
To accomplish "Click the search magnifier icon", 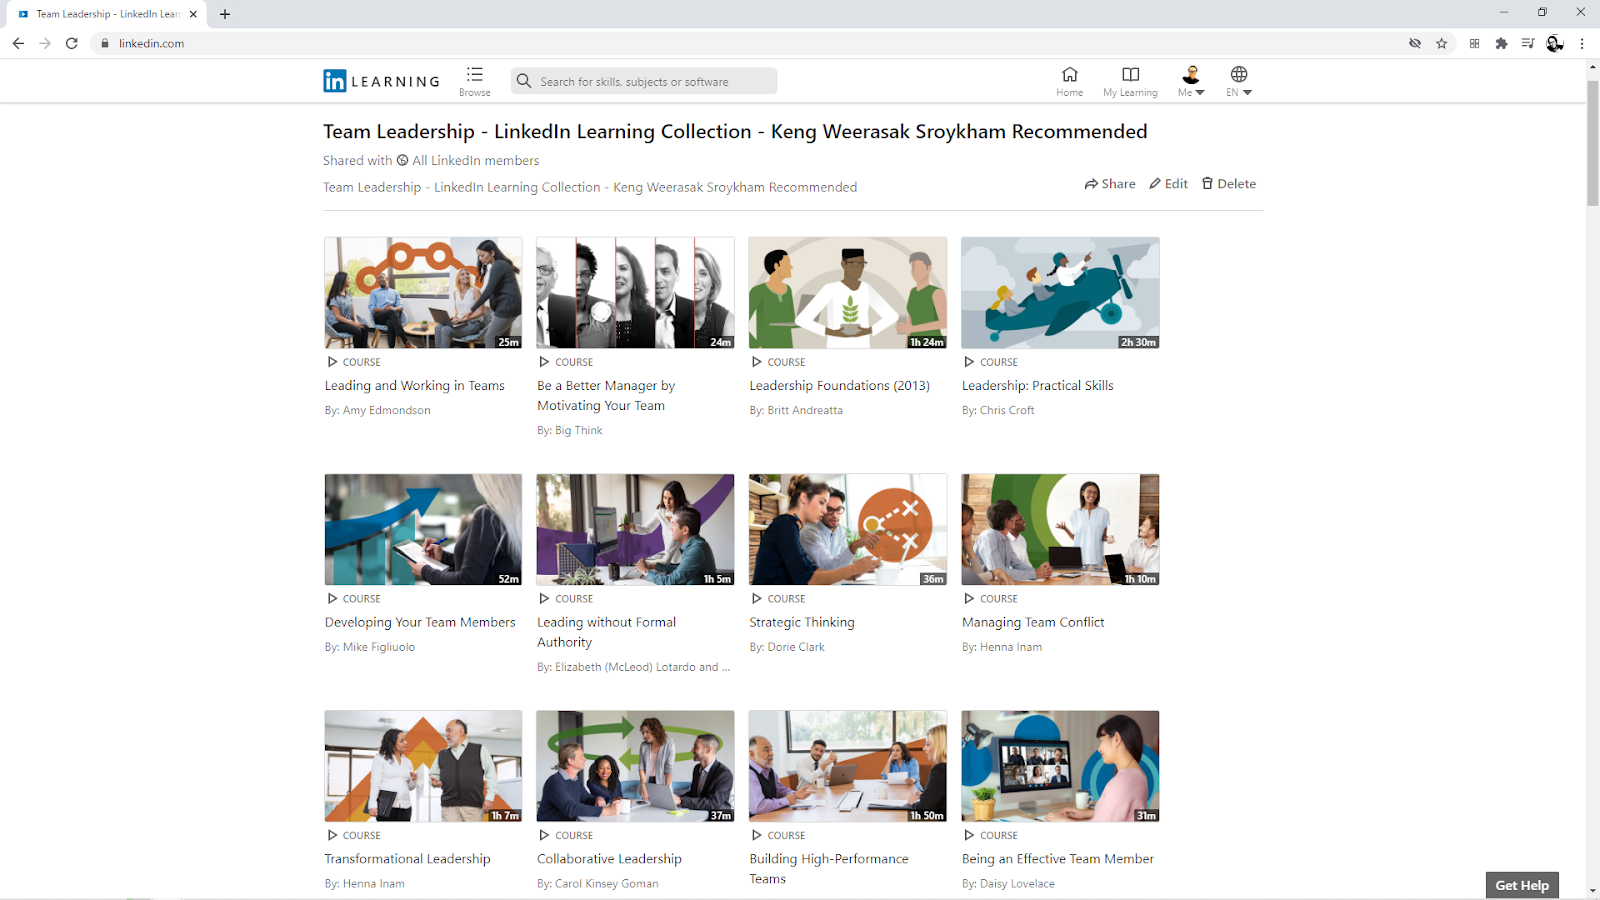I will tap(524, 81).
